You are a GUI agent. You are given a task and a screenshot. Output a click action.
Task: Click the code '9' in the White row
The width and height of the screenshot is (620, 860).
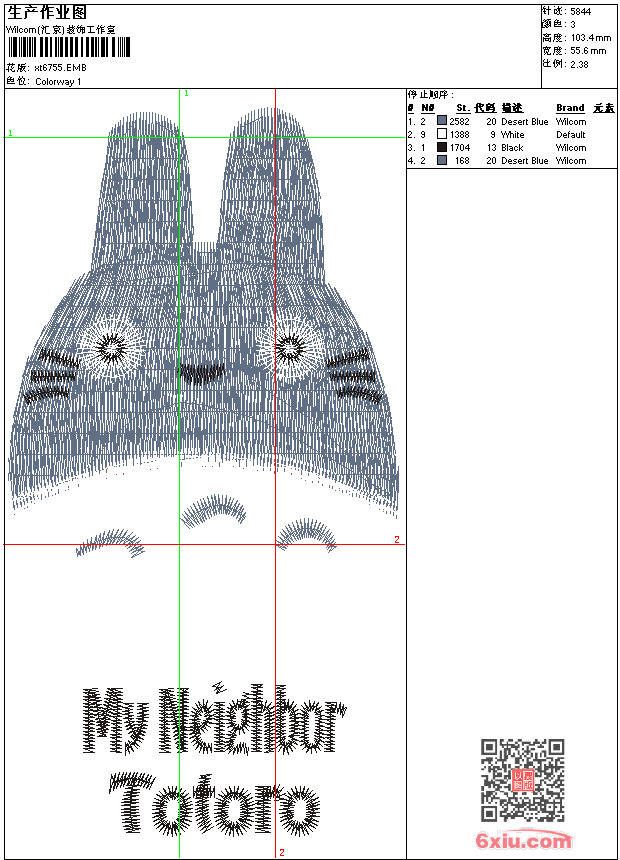click(x=493, y=134)
